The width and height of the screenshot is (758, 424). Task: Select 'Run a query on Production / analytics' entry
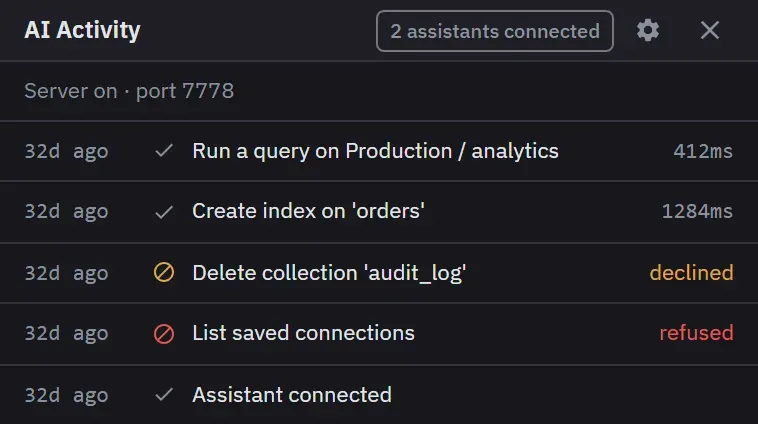tap(379, 151)
